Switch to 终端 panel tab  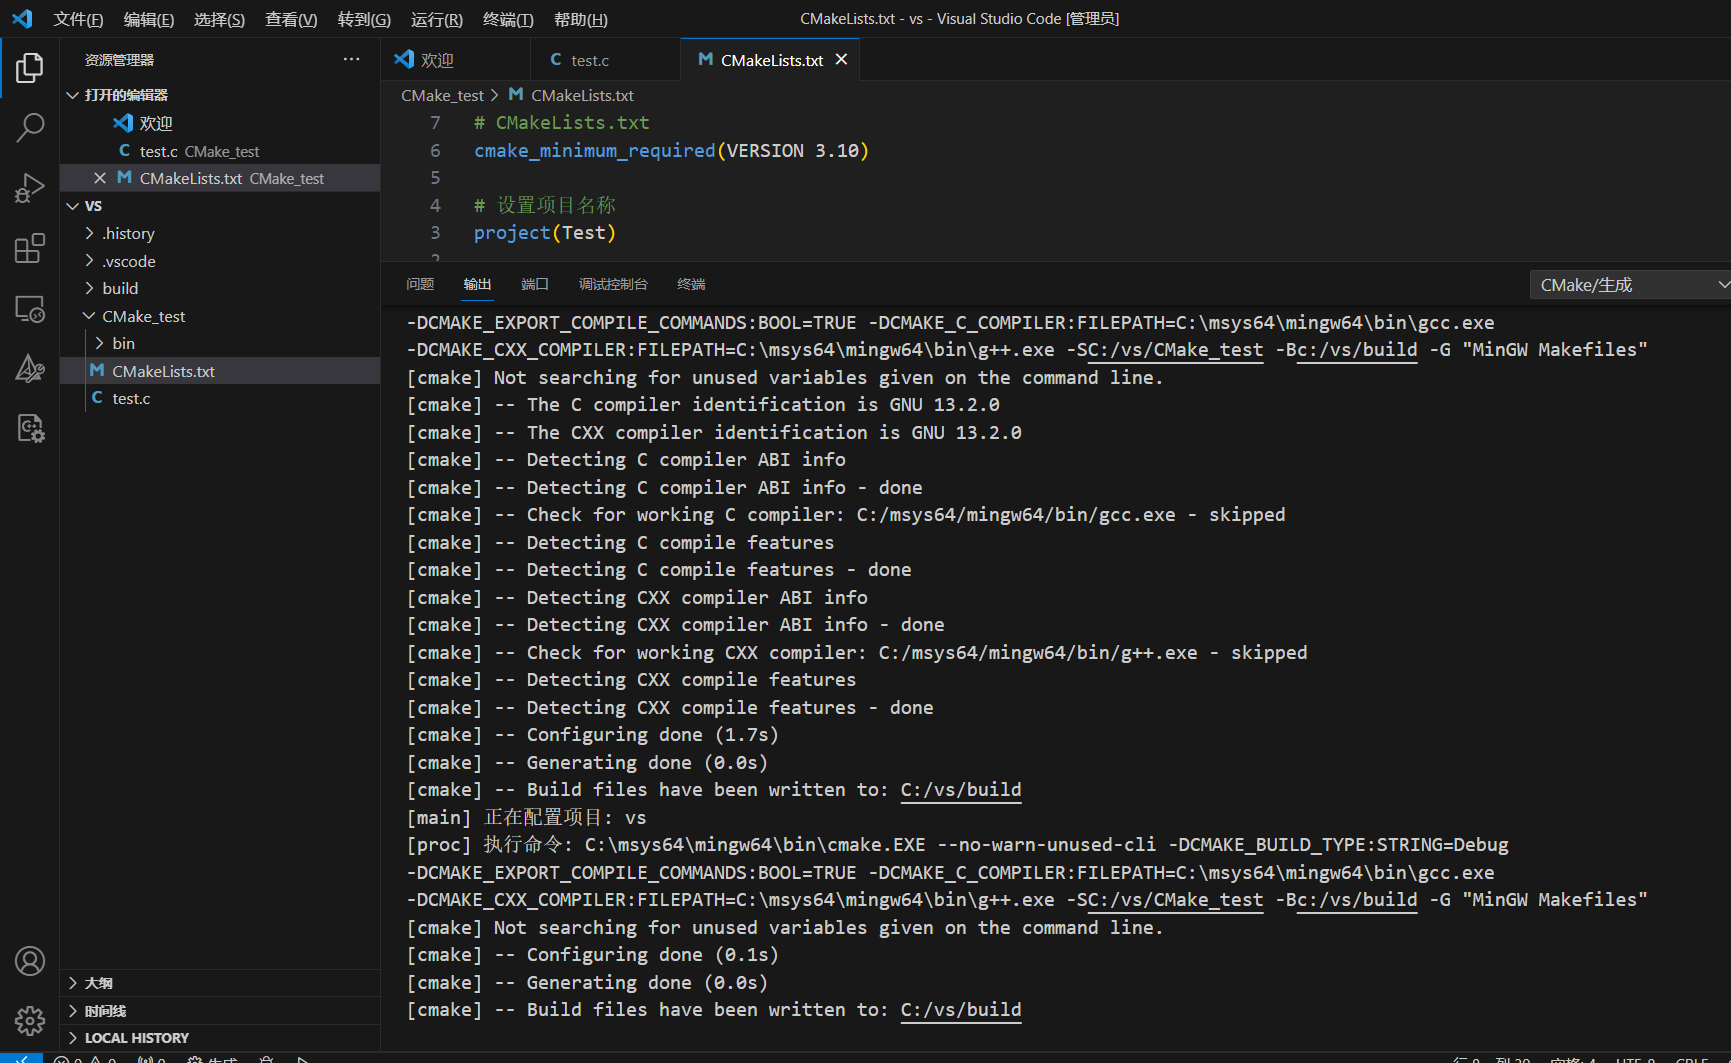[691, 285]
